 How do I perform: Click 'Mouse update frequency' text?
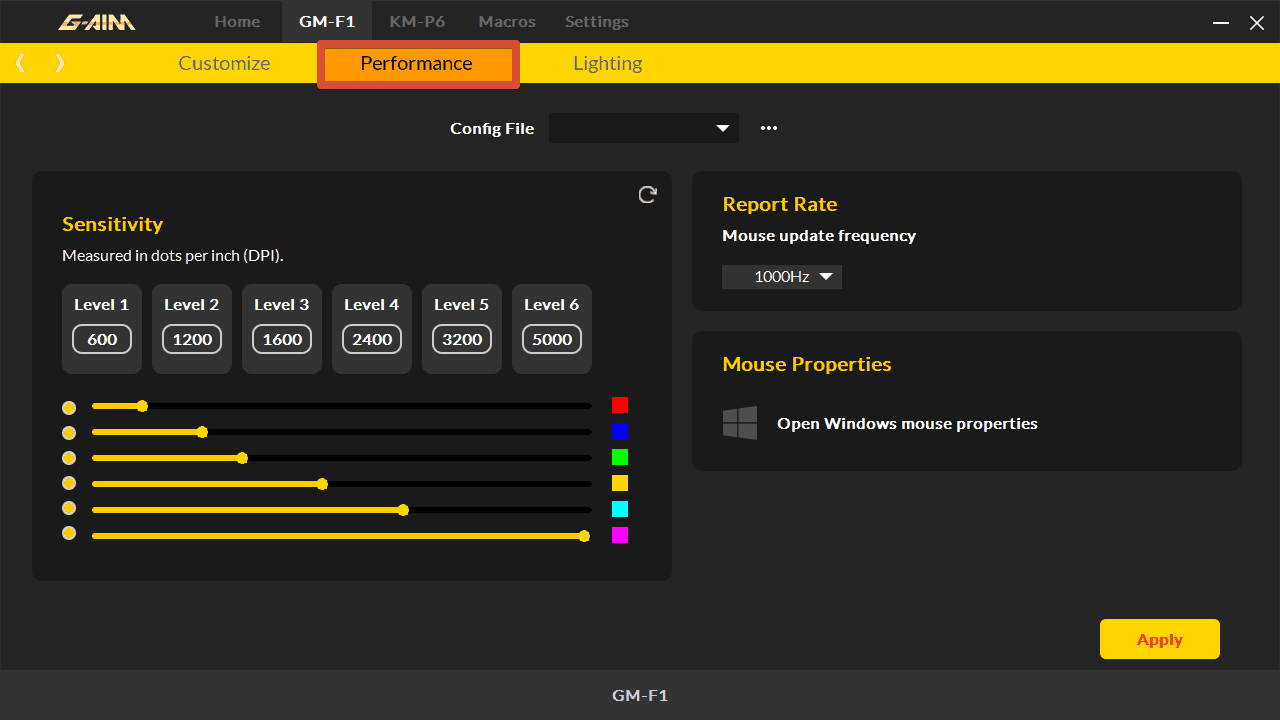[x=819, y=236]
